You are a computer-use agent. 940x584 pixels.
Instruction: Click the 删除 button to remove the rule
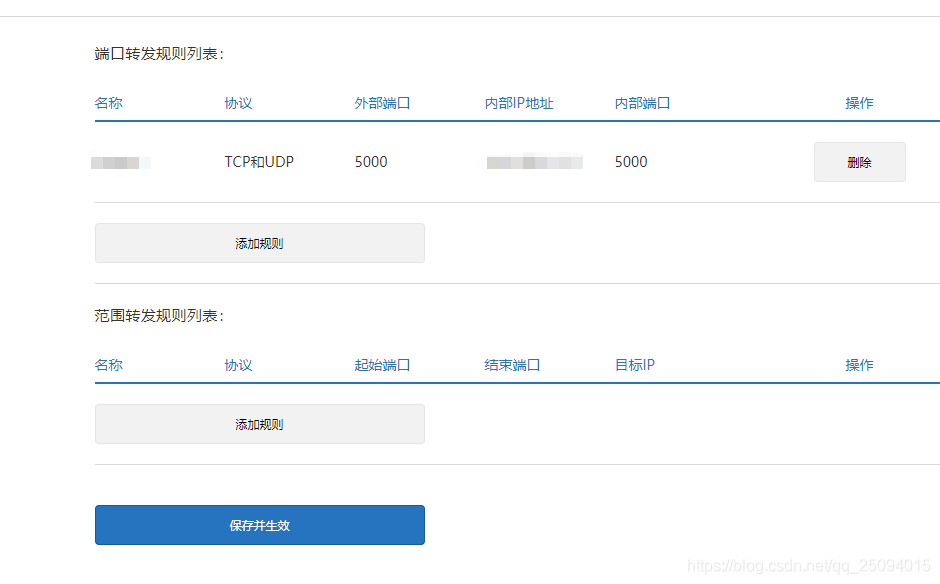859,161
